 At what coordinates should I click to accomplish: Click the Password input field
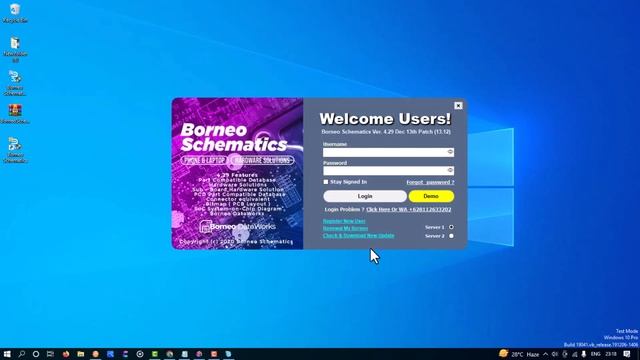click(388, 171)
